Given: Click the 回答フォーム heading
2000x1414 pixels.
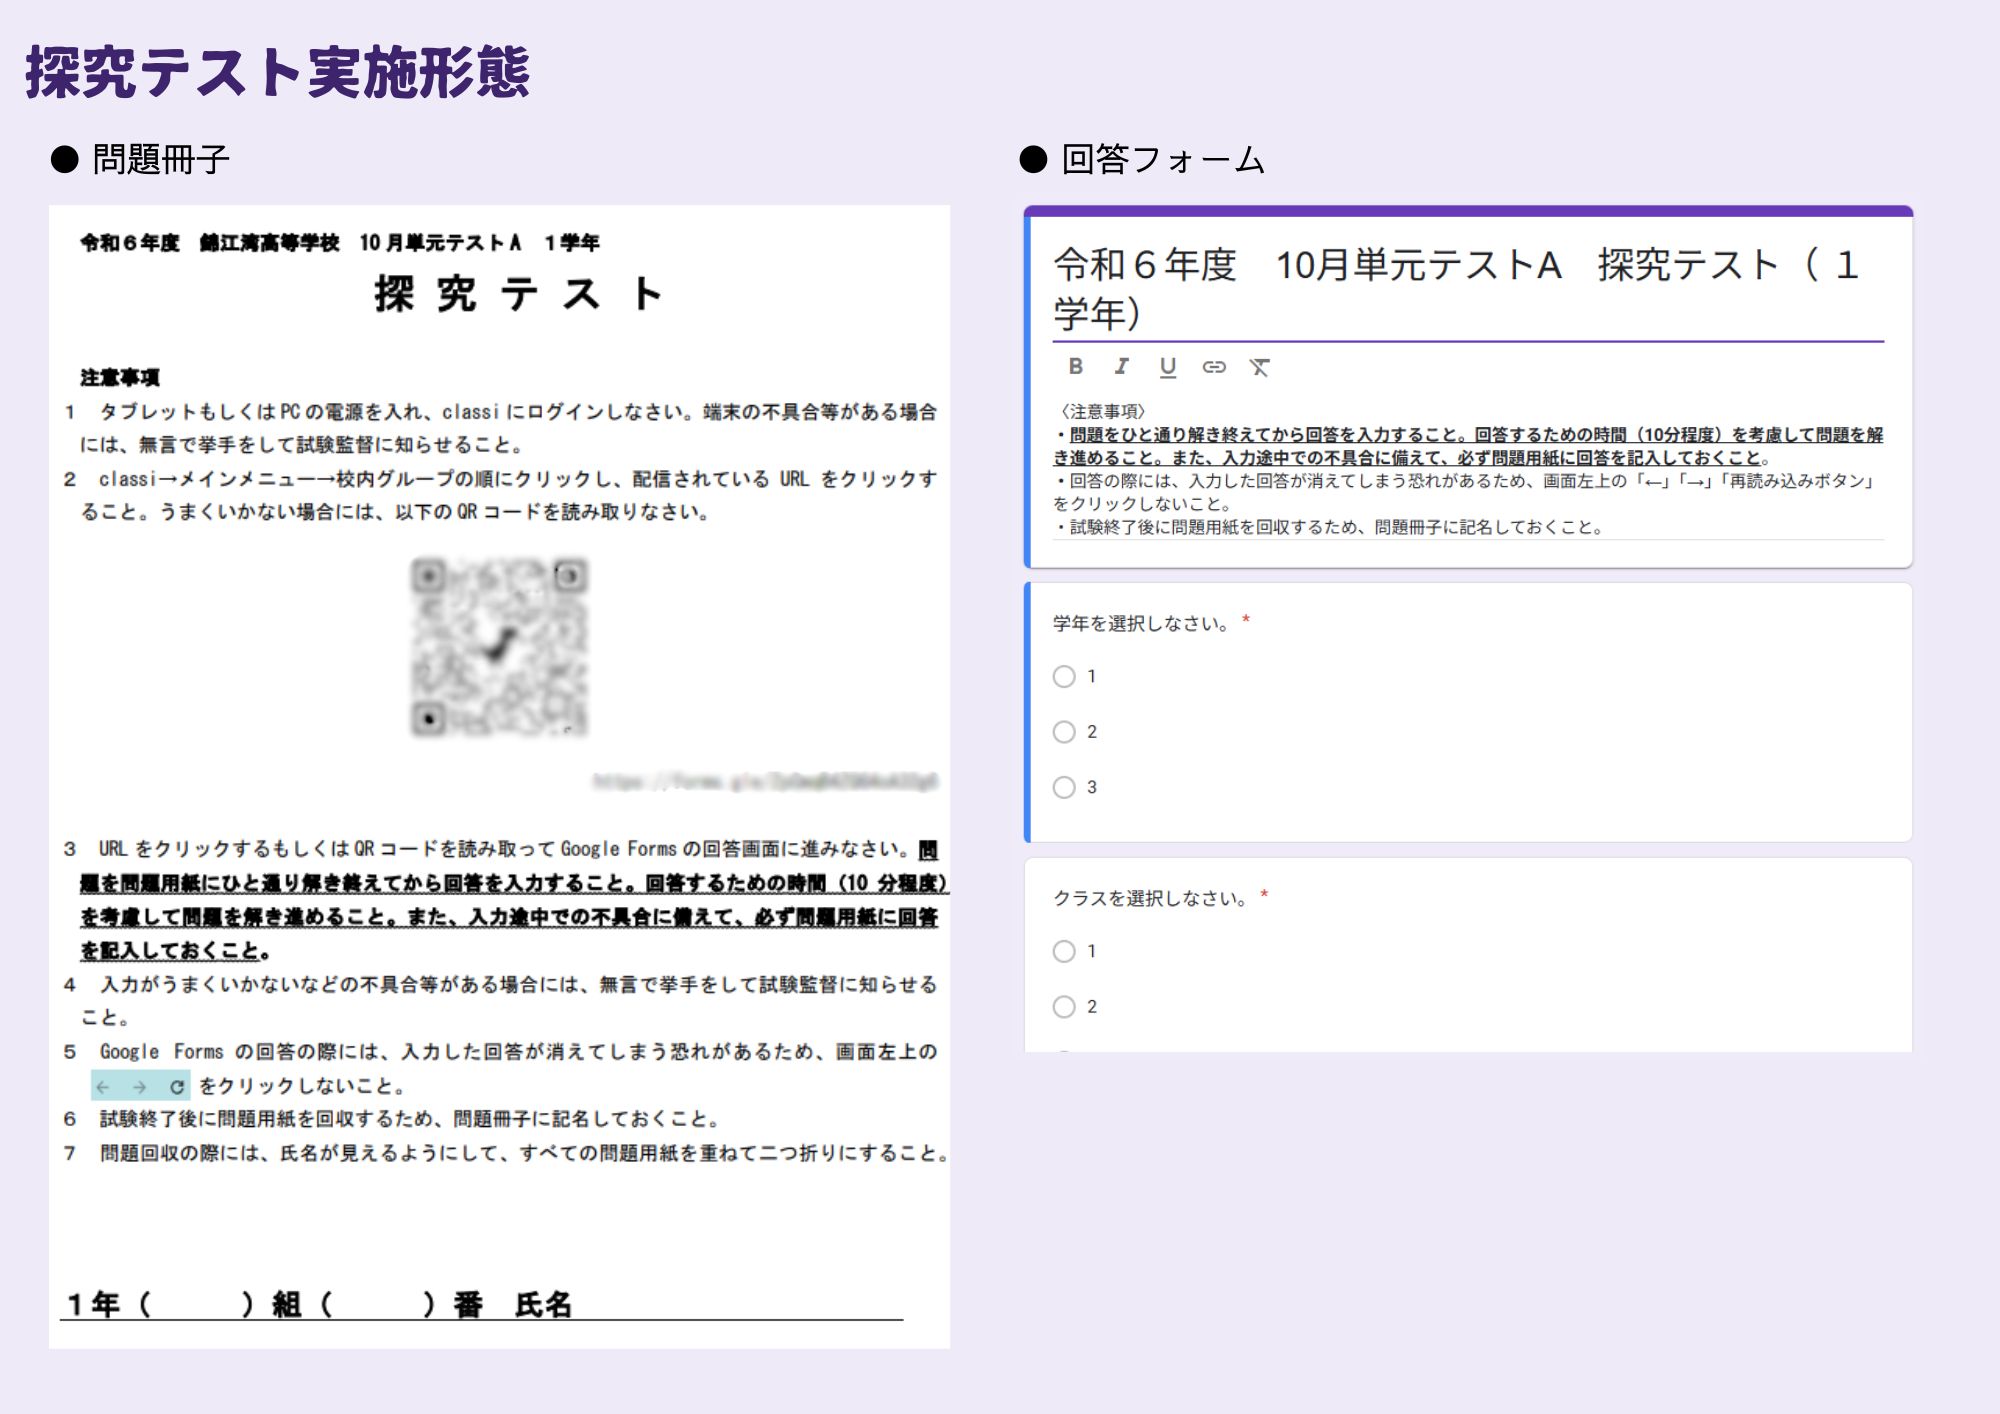Looking at the screenshot, I should (1162, 160).
